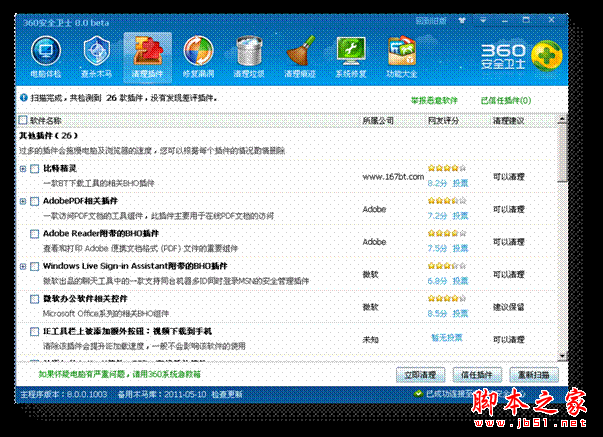Click the 信任插件 trust plugin button
The image size is (603, 437).
[x=477, y=375]
